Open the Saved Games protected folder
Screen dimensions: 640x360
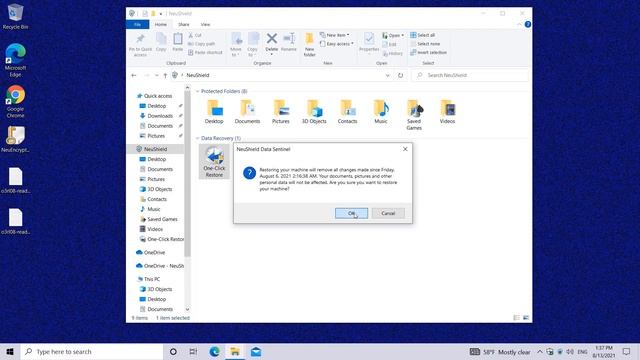pos(414,115)
